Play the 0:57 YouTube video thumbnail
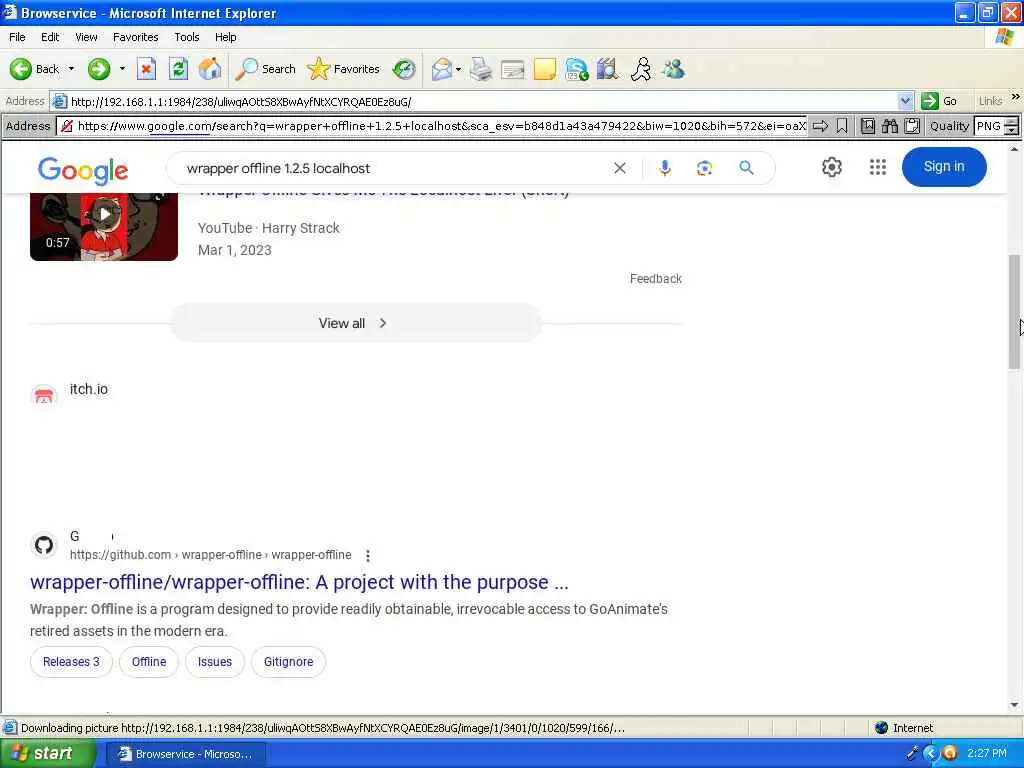The height and width of the screenshot is (768, 1024). tap(104, 227)
